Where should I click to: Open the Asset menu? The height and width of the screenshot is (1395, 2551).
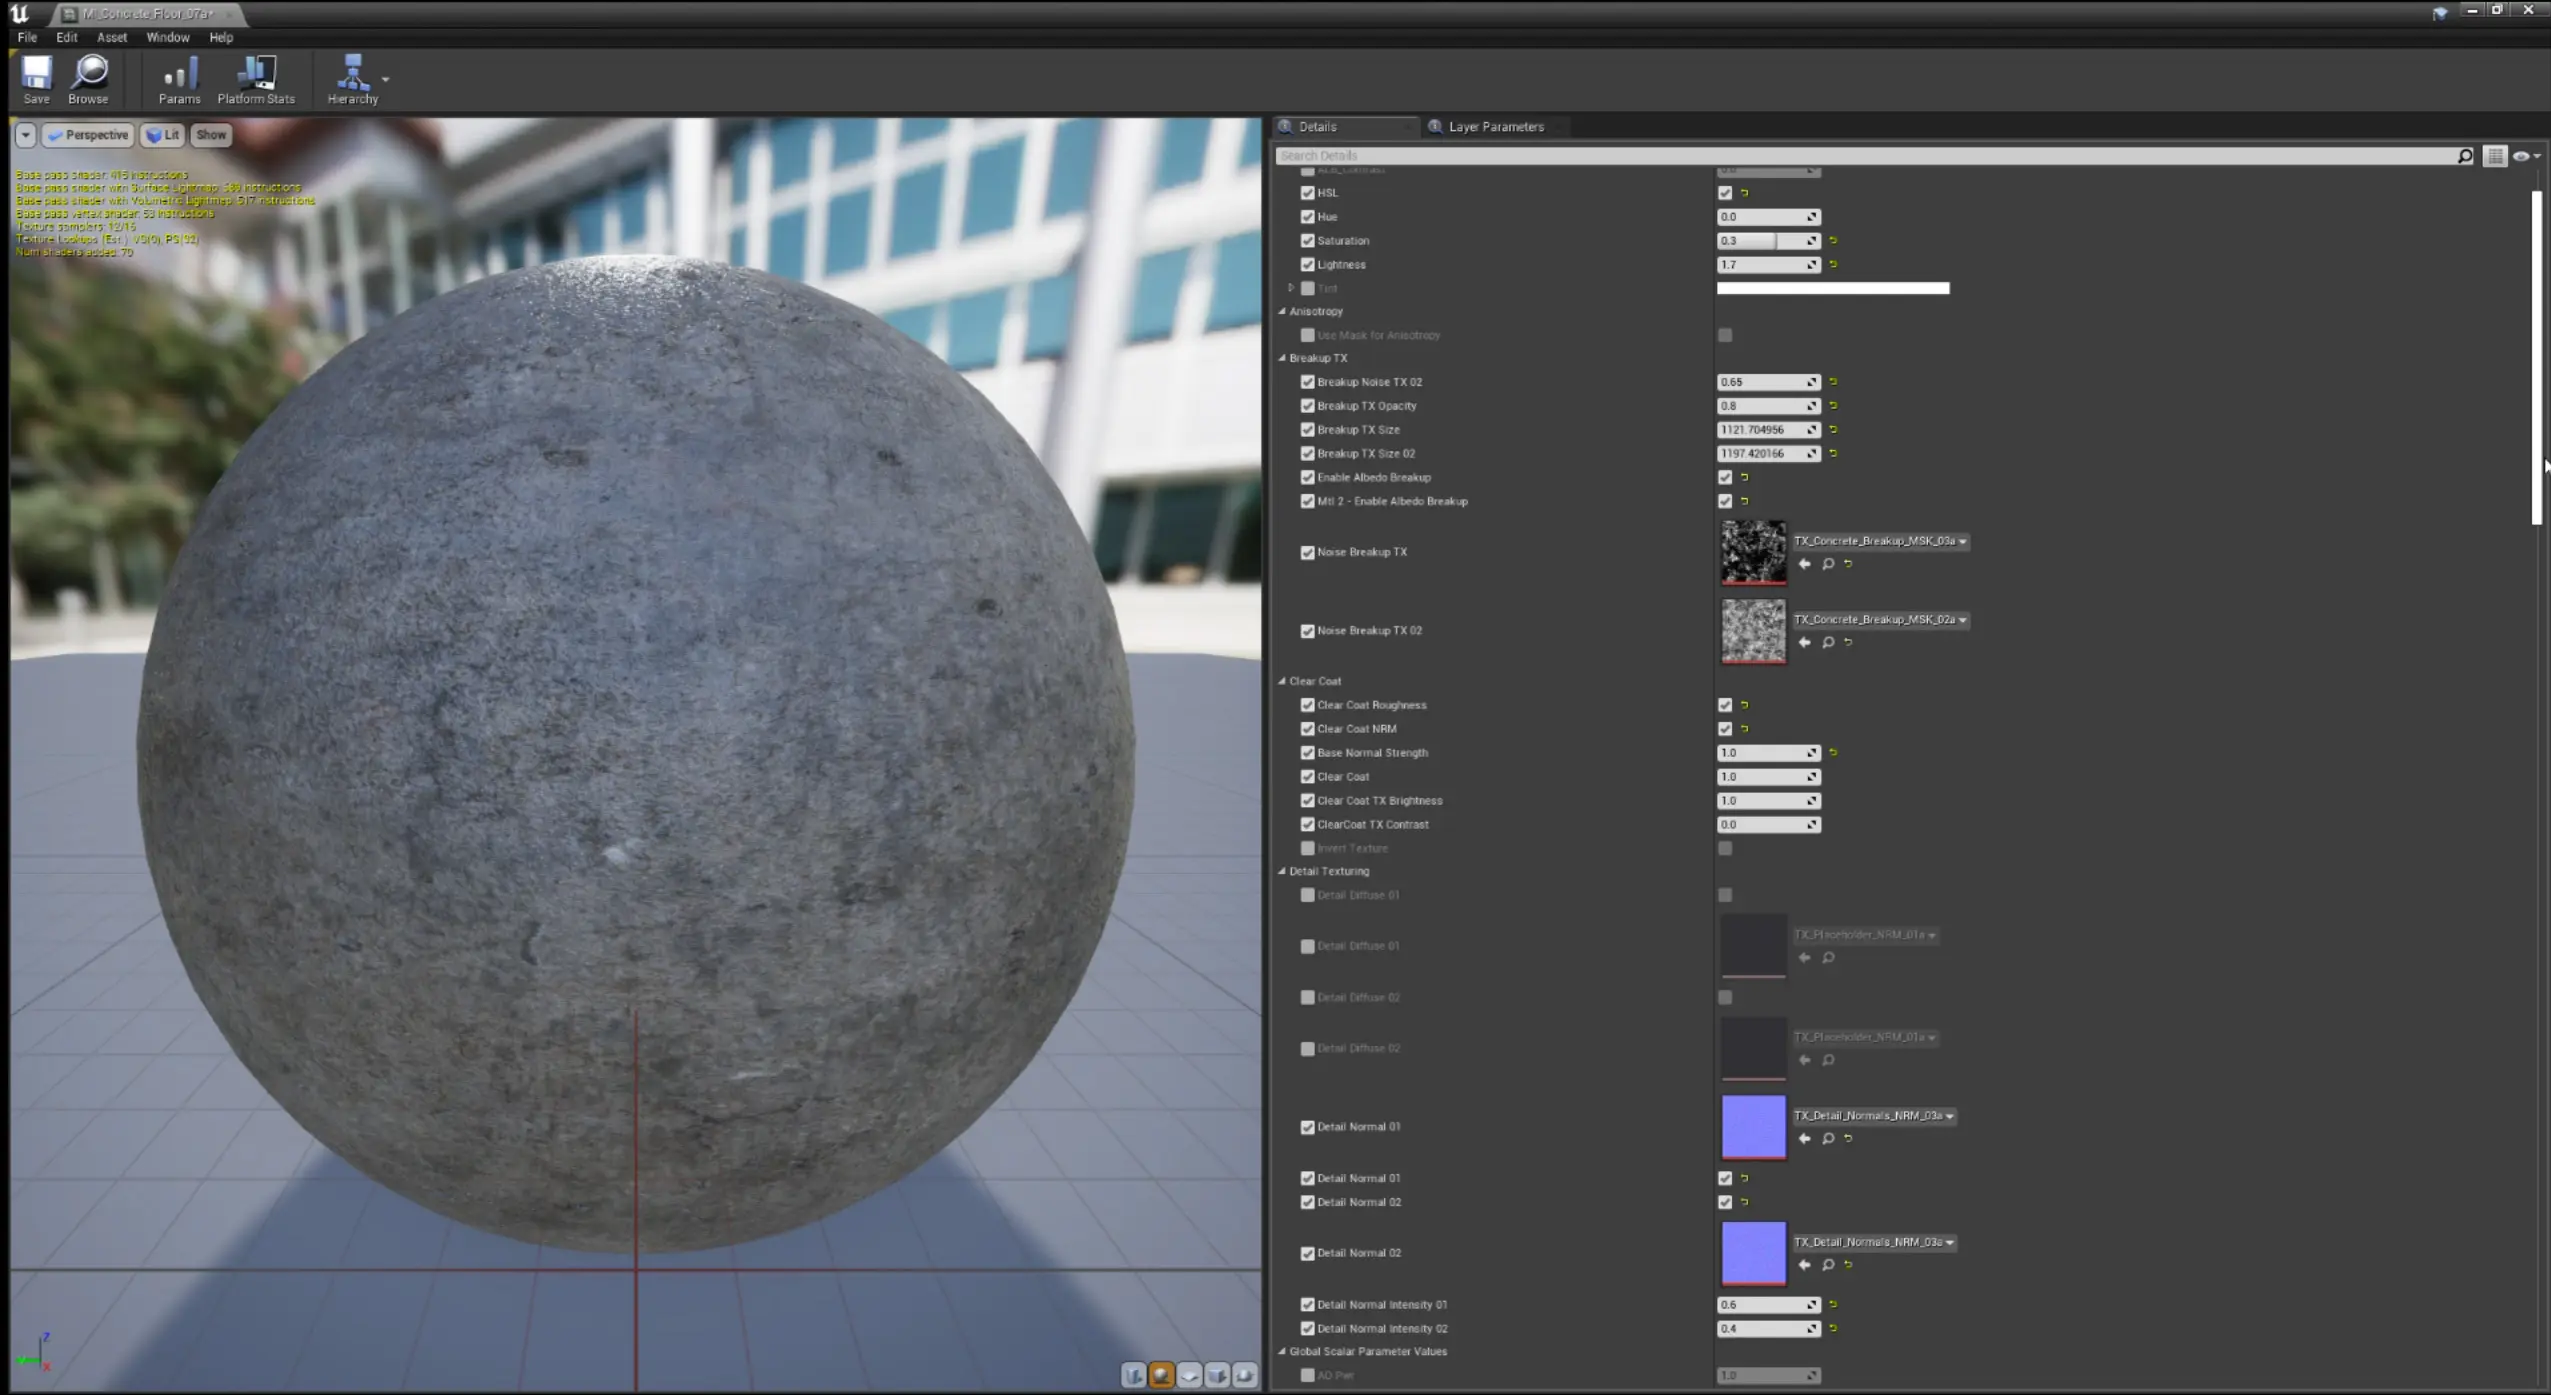(x=110, y=37)
